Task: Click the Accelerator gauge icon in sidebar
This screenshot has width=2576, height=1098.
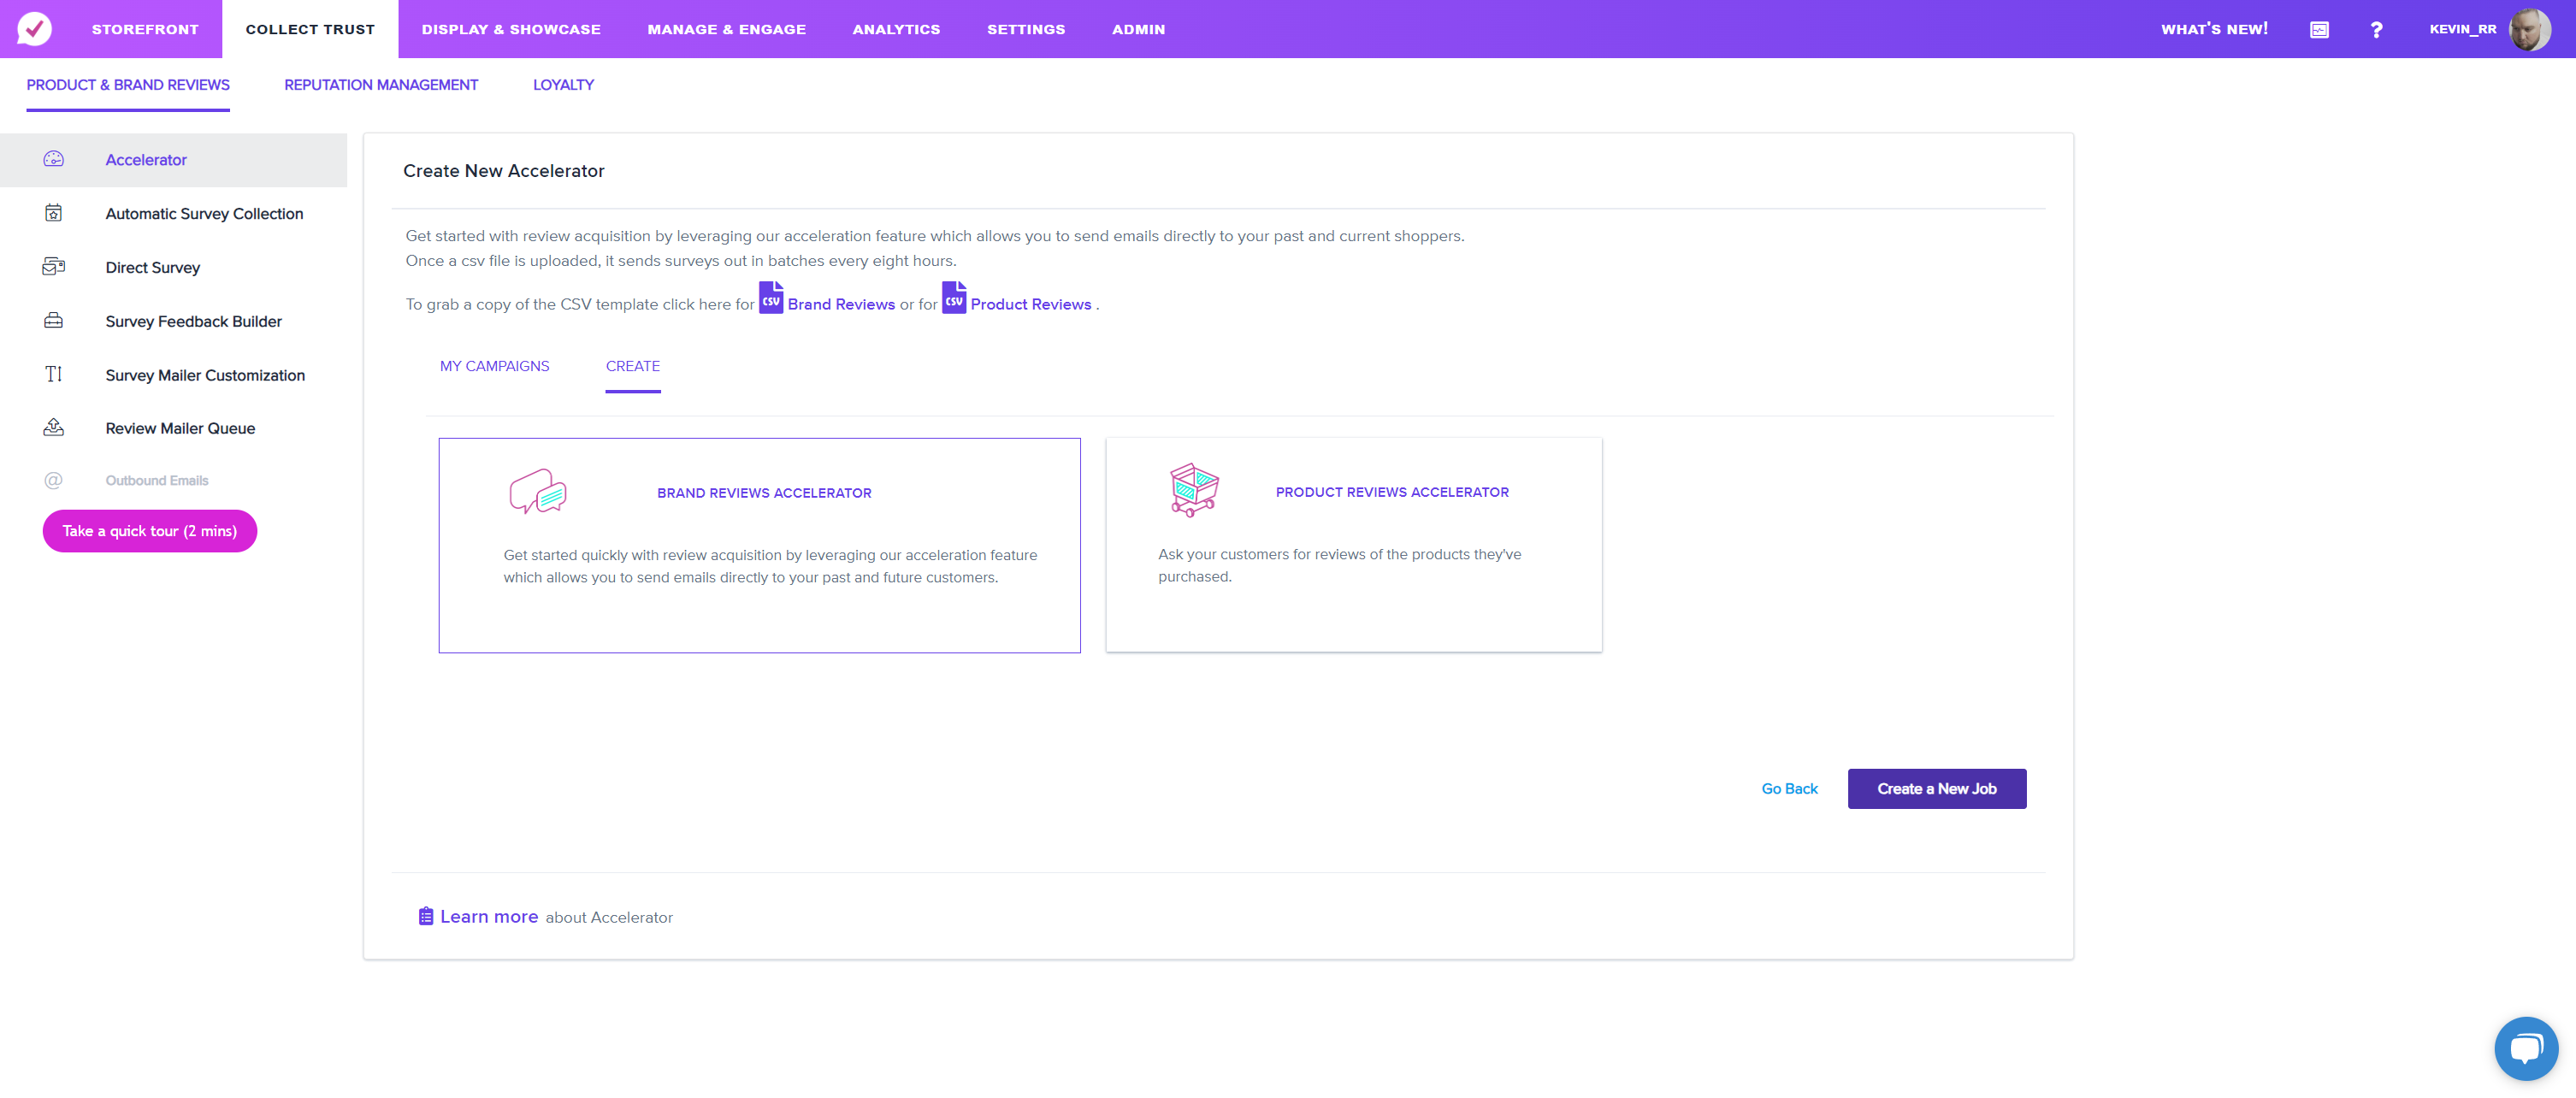Action: click(54, 159)
